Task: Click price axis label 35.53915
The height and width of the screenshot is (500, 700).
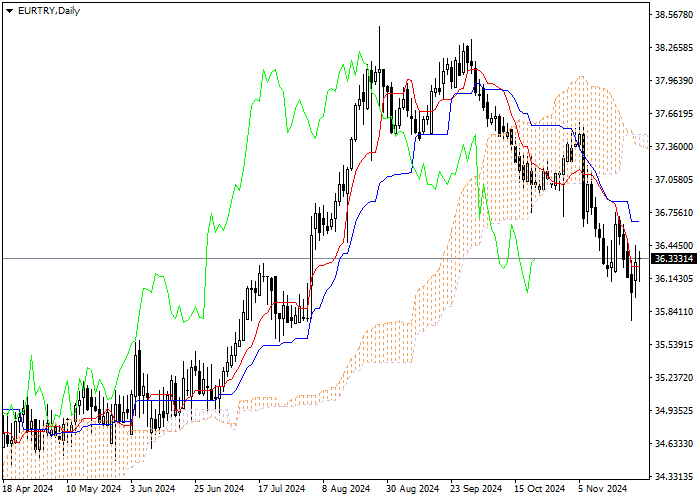Action: click(674, 345)
